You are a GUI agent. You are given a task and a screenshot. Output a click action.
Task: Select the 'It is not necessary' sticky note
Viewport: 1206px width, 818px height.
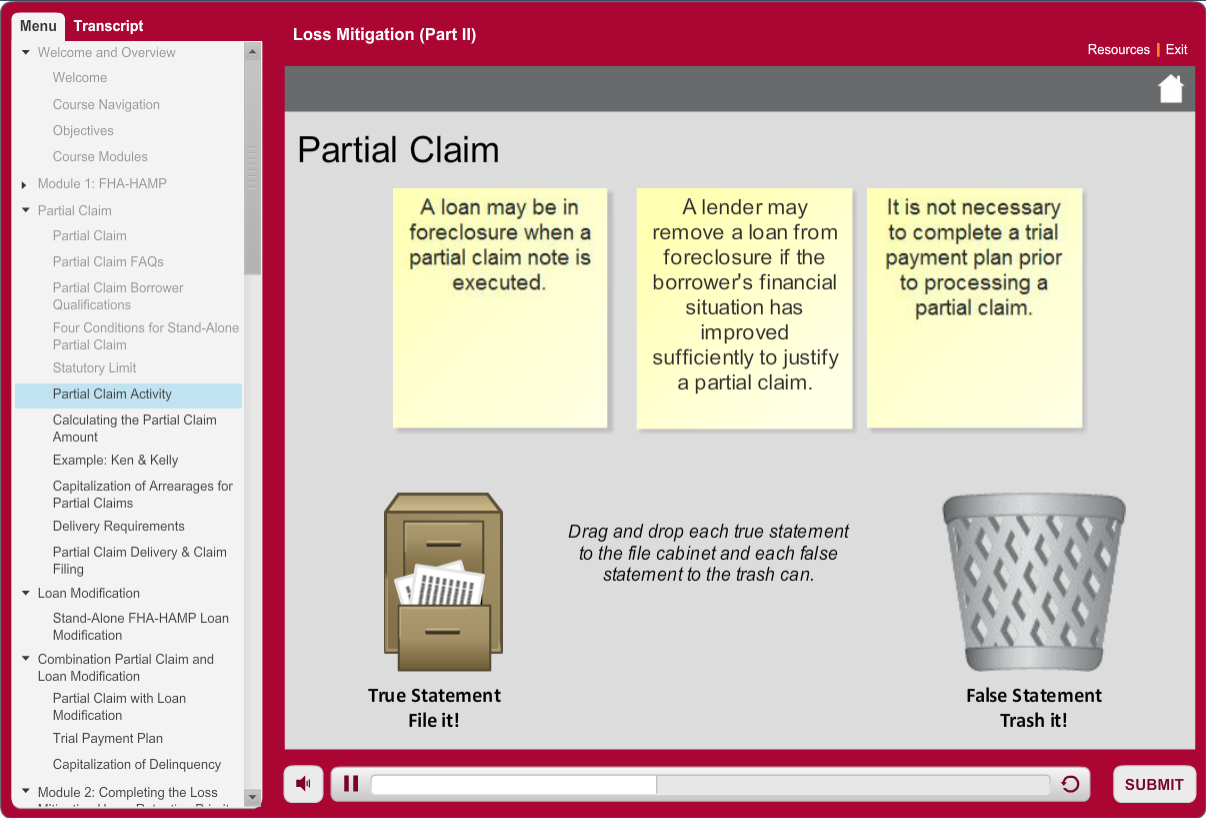coord(974,308)
